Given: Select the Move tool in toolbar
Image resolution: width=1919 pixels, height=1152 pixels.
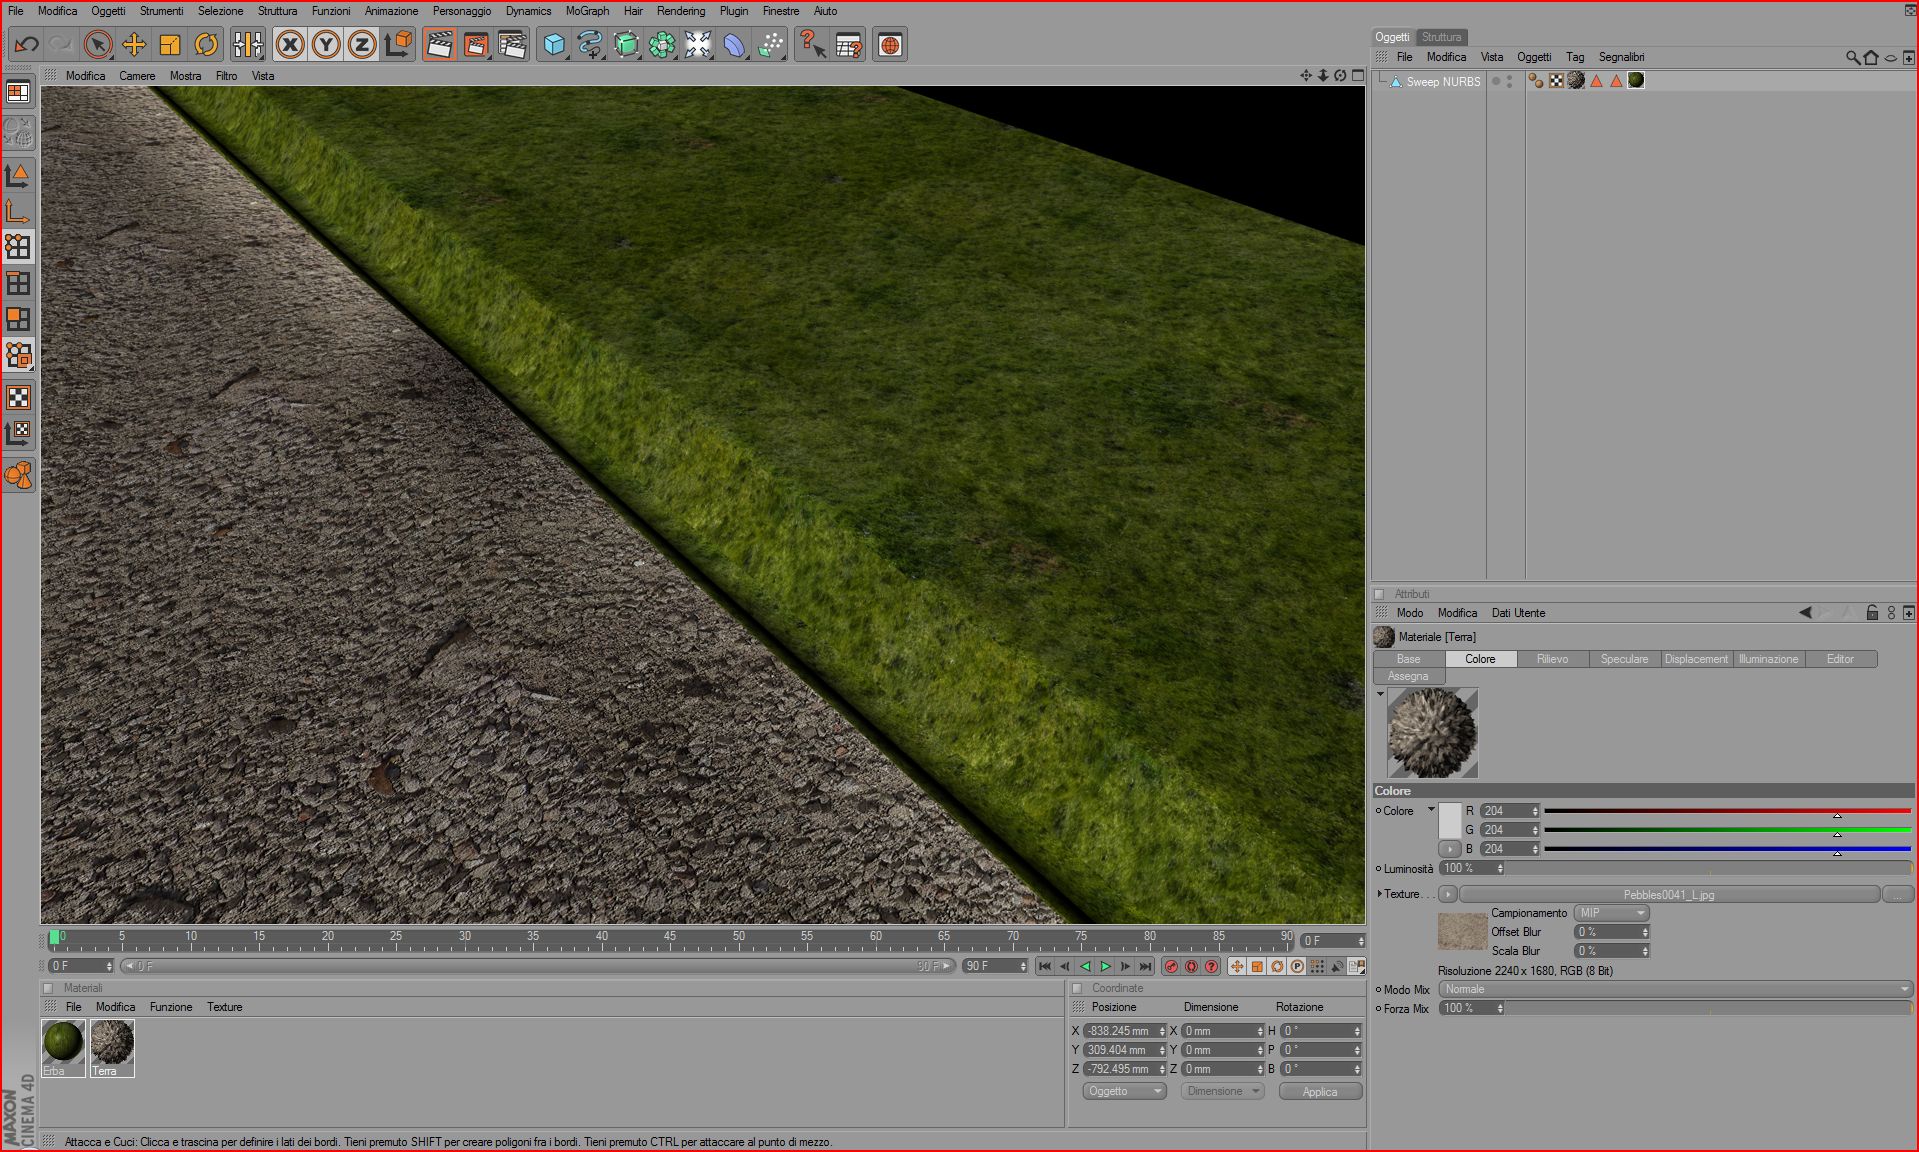Looking at the screenshot, I should [x=134, y=45].
